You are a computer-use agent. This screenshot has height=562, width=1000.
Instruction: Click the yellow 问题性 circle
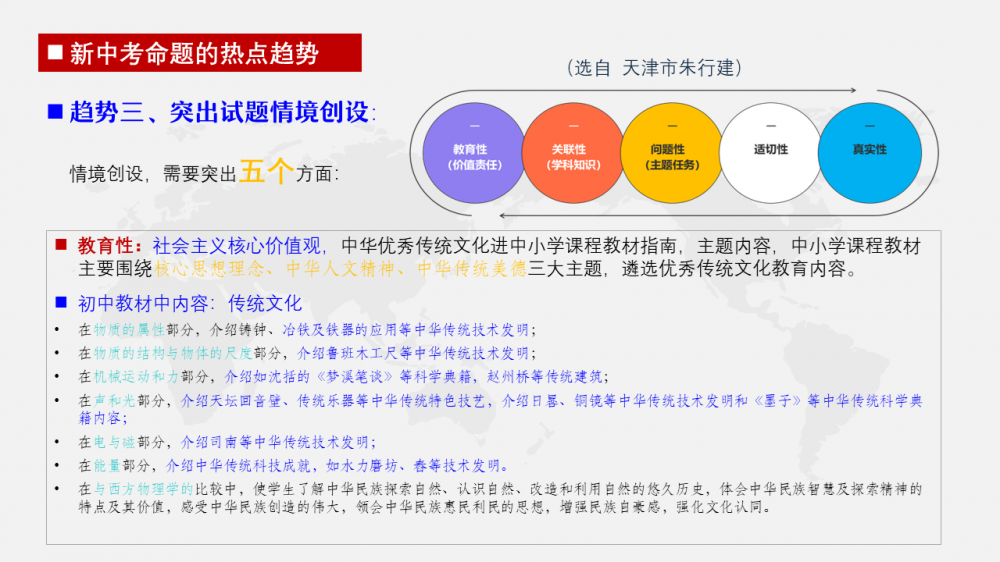(671, 152)
